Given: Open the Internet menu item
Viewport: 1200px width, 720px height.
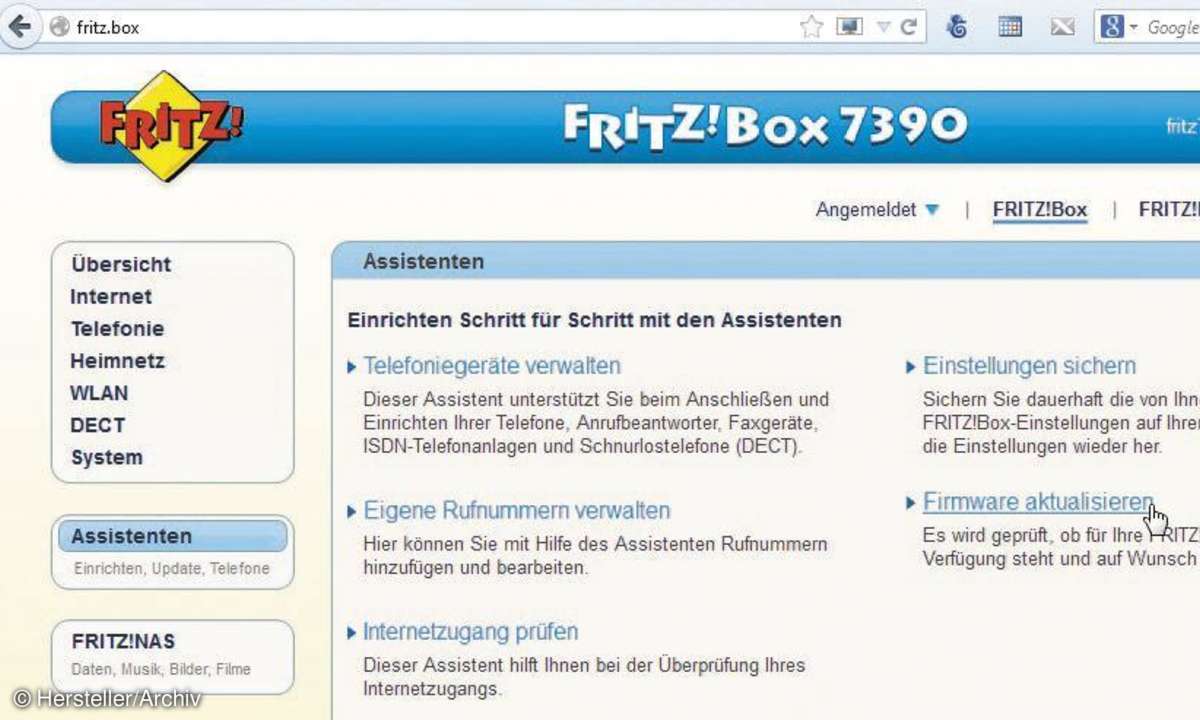Looking at the screenshot, I should [x=111, y=296].
